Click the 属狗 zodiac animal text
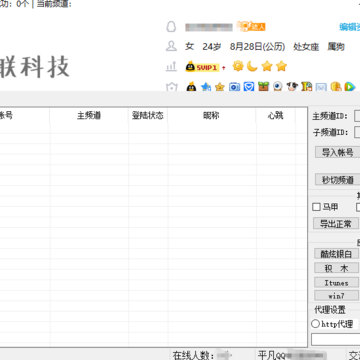This screenshot has width=360, height=360. 336,47
